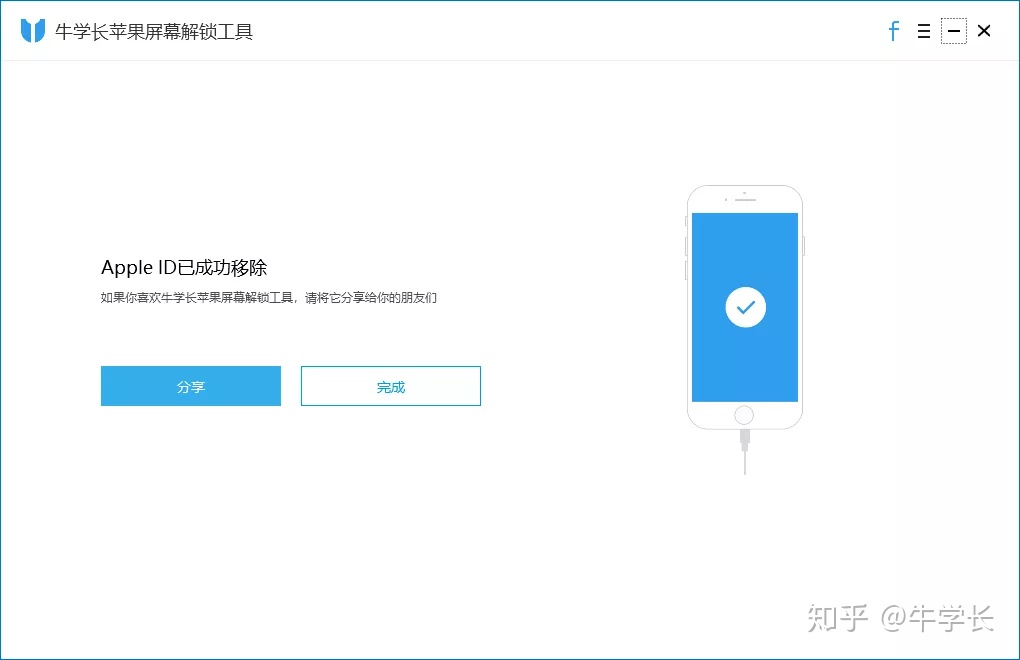The height and width of the screenshot is (660, 1020).
Task: Click the 牛学长 app logo icon
Action: [x=33, y=31]
